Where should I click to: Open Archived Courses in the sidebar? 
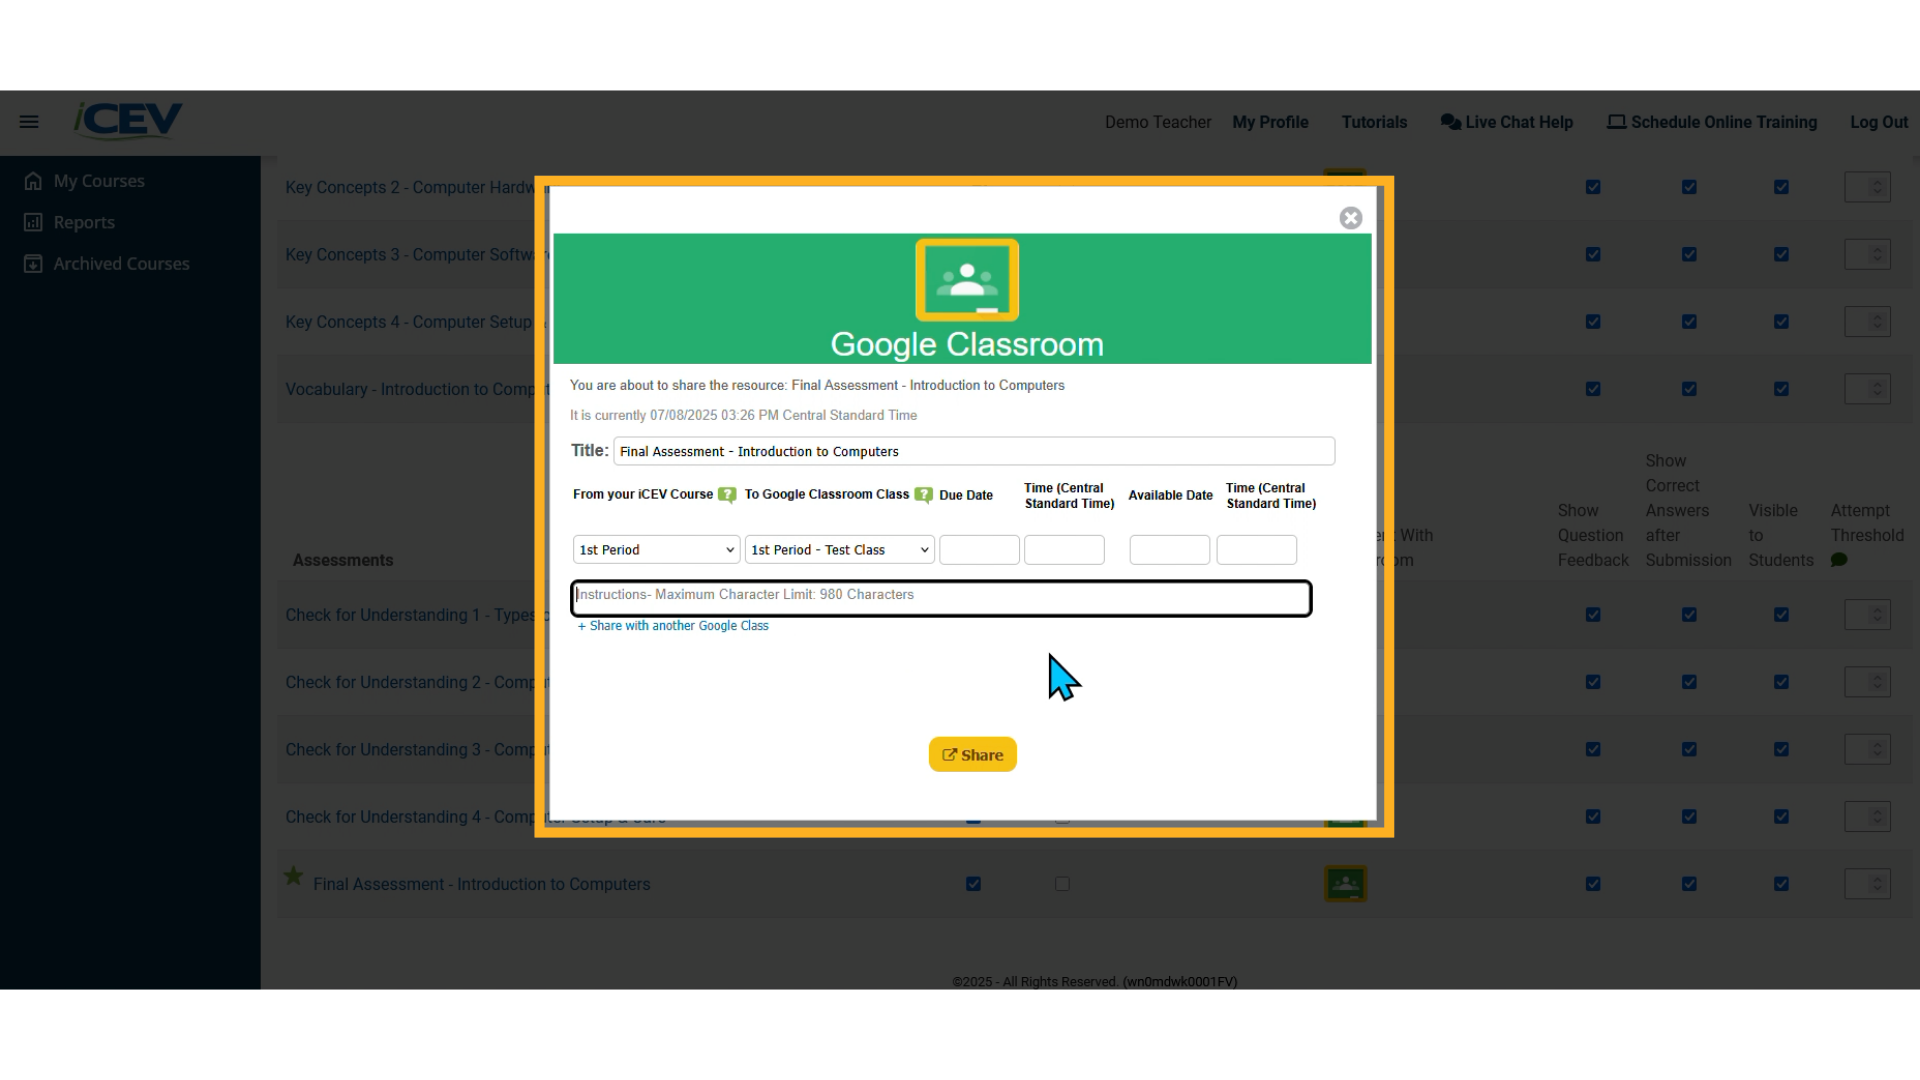coord(121,264)
